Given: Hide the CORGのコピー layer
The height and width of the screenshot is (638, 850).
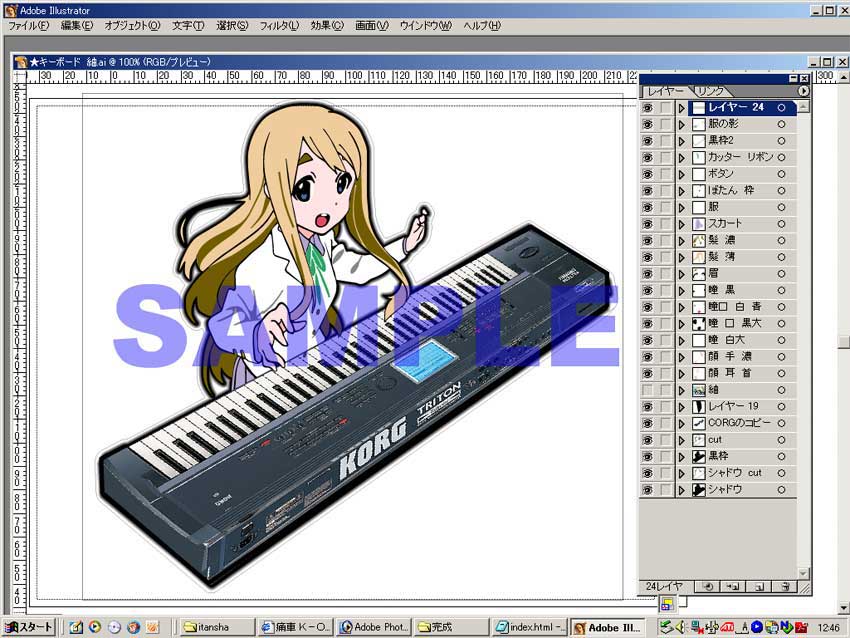Looking at the screenshot, I should [x=648, y=423].
